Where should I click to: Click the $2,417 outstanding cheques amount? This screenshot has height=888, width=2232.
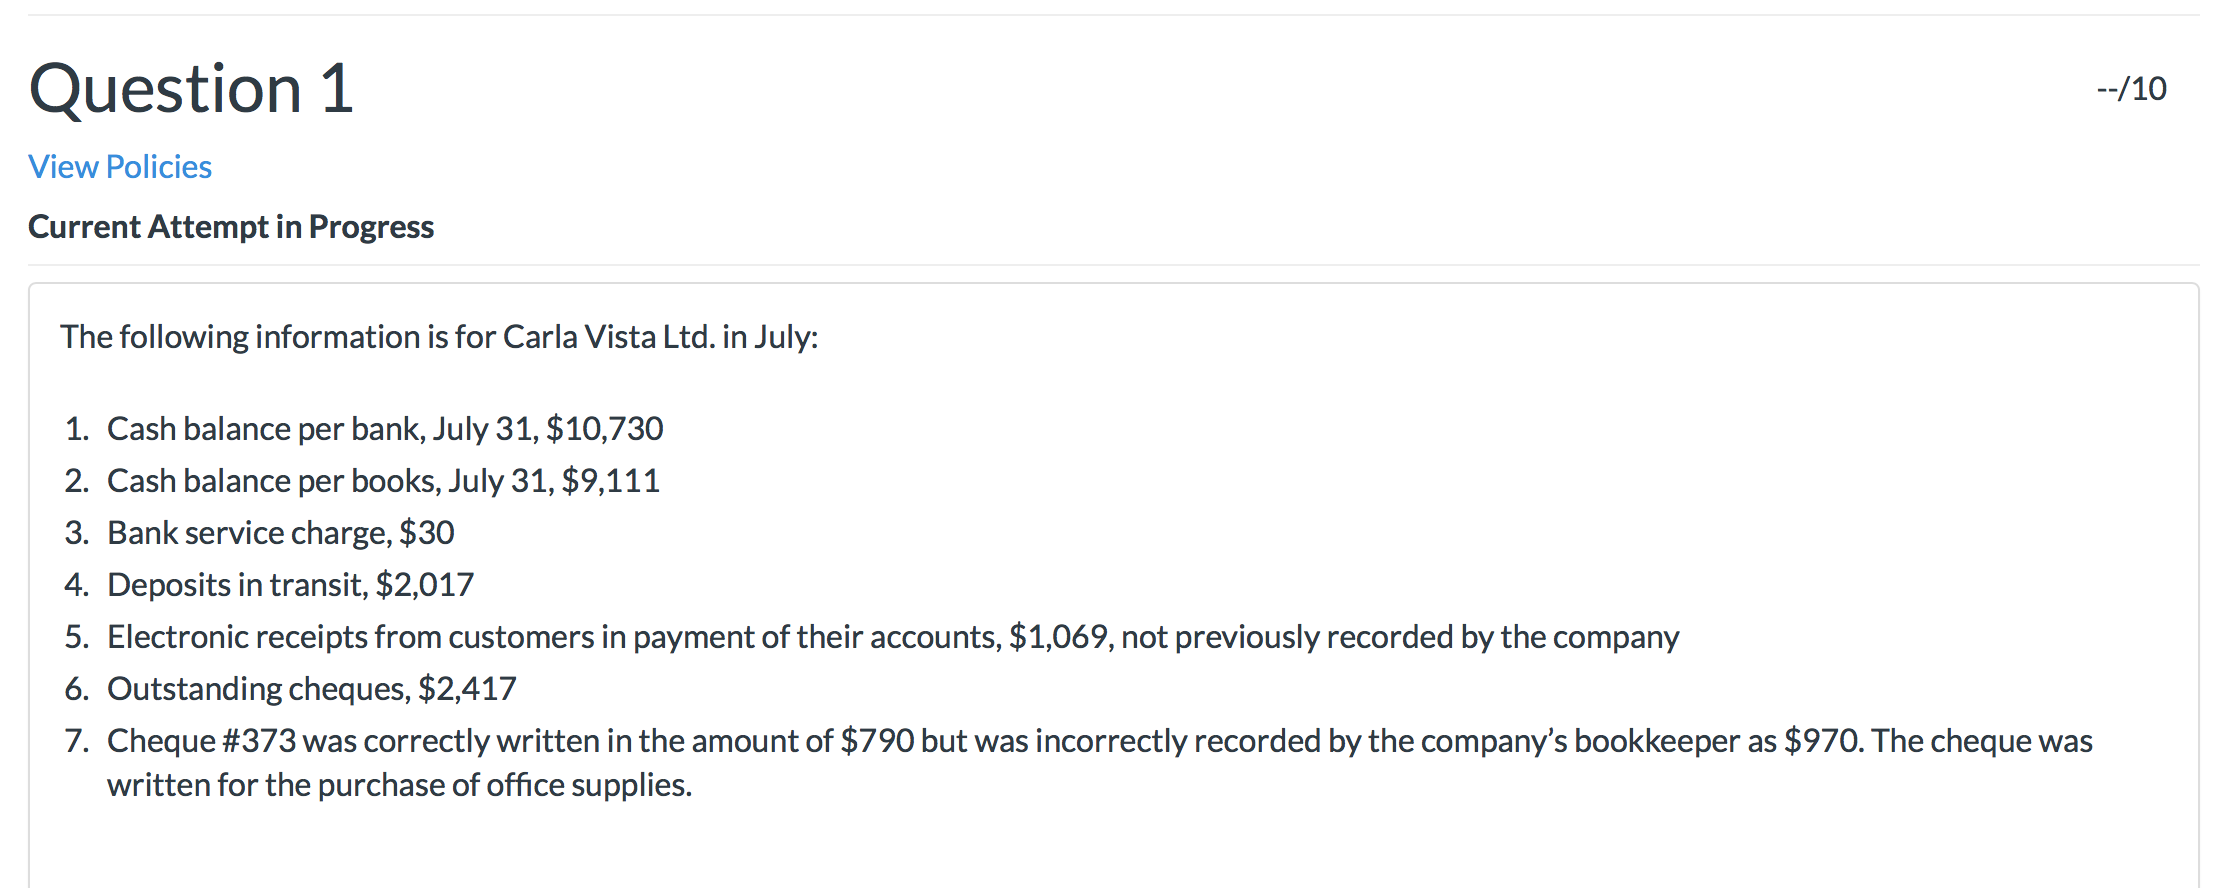467,689
